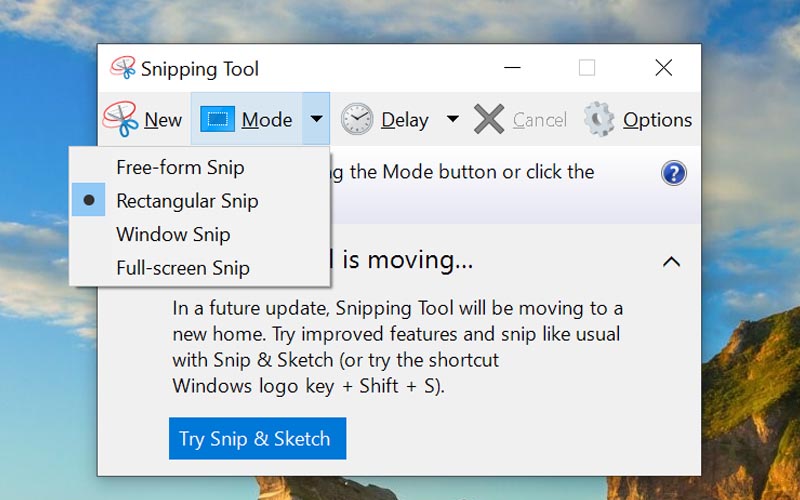Close the Snipping Tool window
800x500 pixels.
tap(663, 68)
